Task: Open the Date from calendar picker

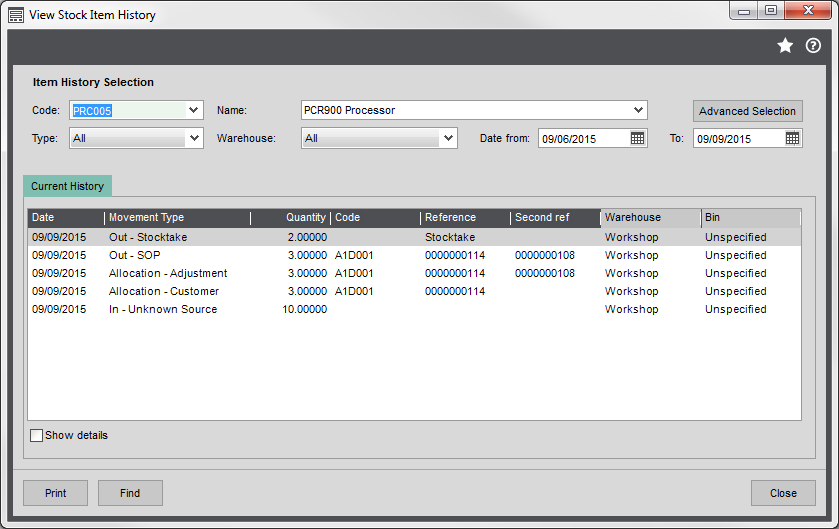Action: 637,139
